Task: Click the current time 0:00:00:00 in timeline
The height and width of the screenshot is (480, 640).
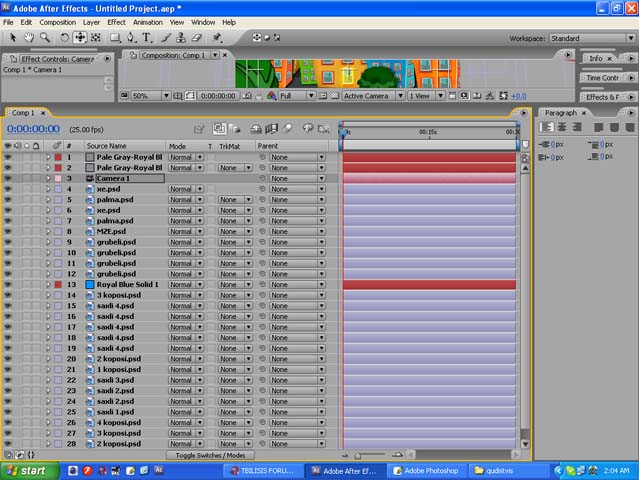Action: click(x=33, y=129)
